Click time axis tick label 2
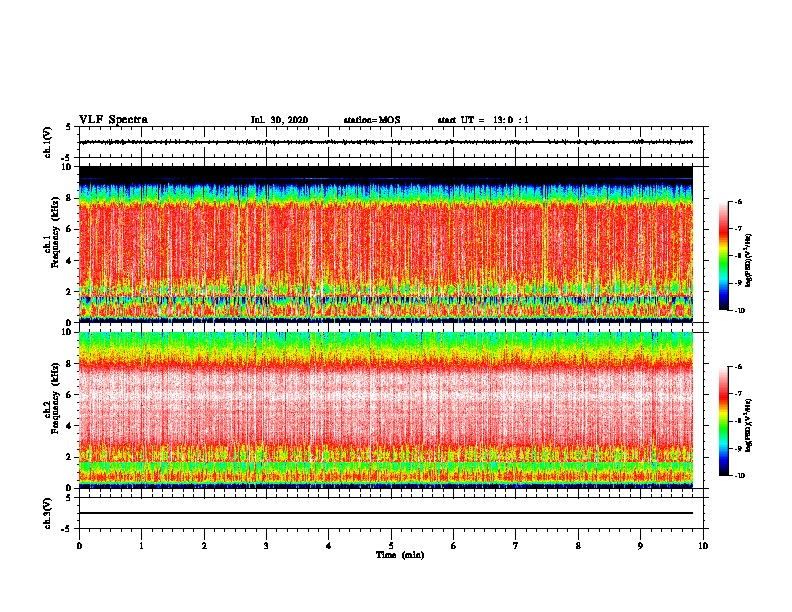 (x=204, y=546)
